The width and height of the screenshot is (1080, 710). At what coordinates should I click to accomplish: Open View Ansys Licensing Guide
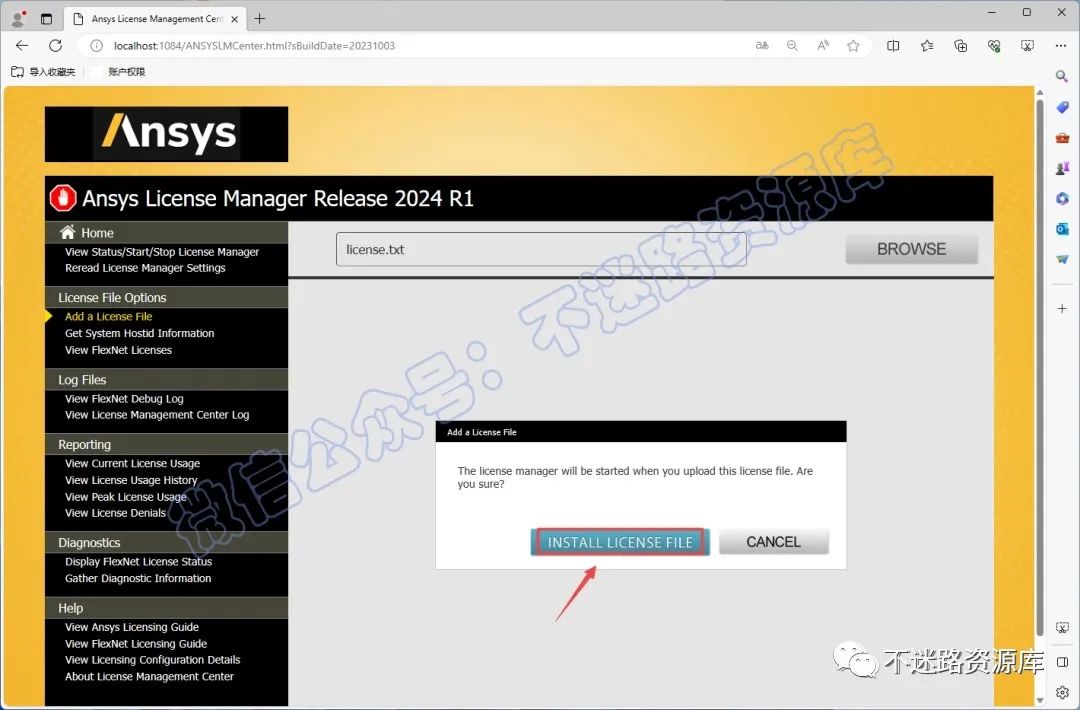[x=132, y=627]
